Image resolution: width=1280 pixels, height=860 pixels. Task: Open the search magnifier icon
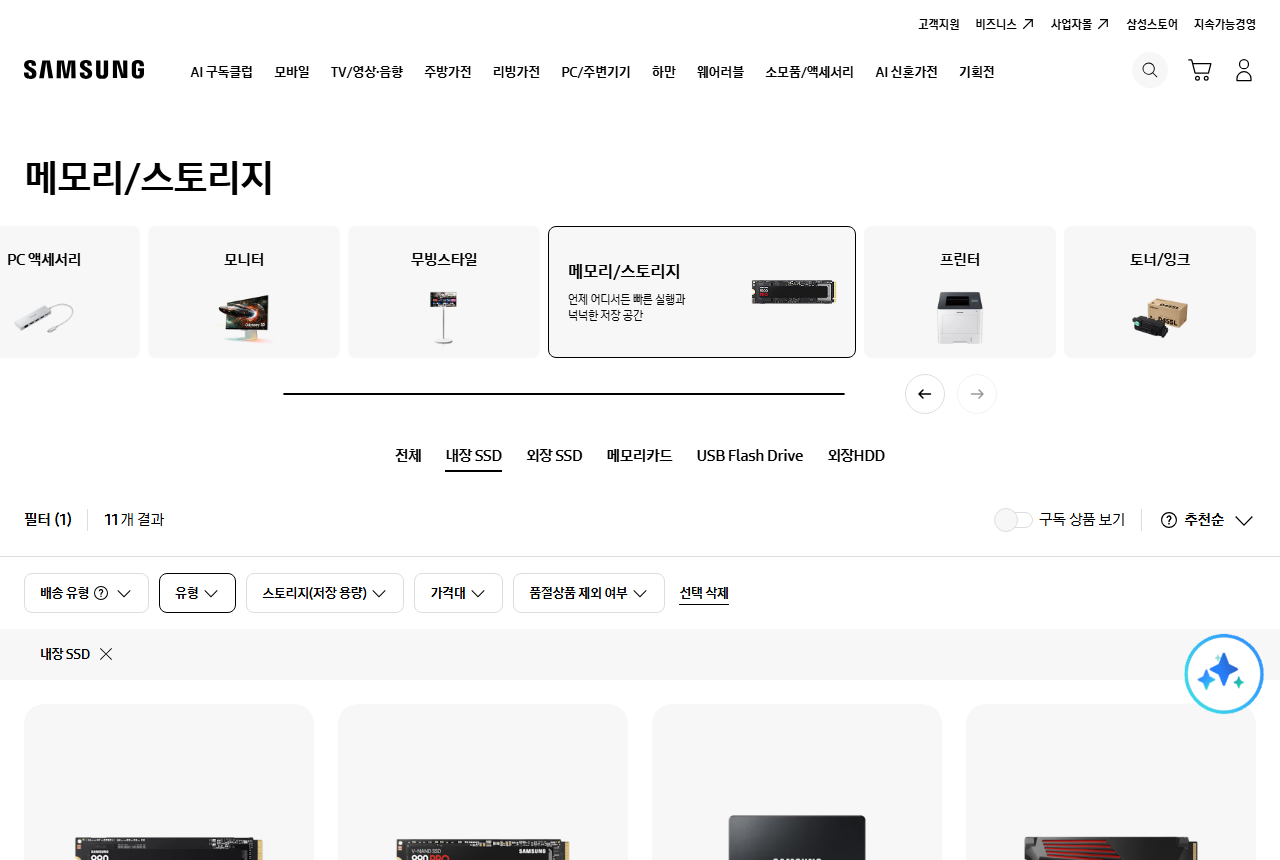pos(1150,70)
